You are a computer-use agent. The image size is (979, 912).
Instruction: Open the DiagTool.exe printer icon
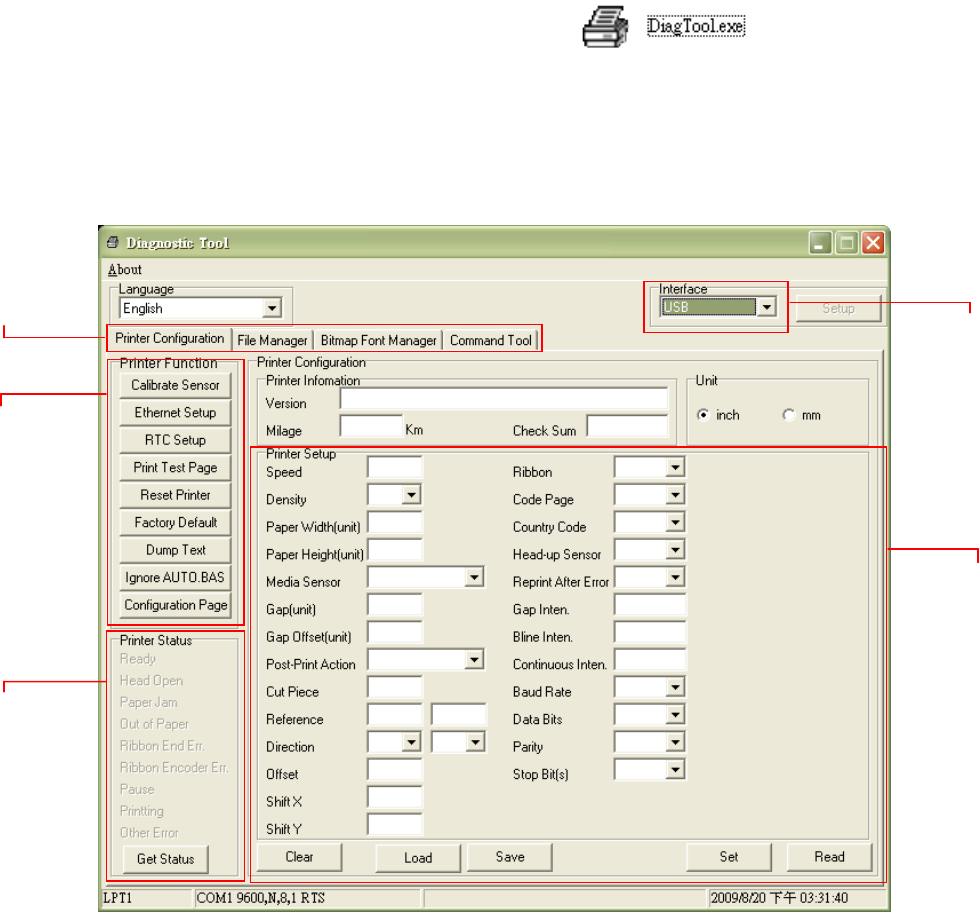[605, 26]
